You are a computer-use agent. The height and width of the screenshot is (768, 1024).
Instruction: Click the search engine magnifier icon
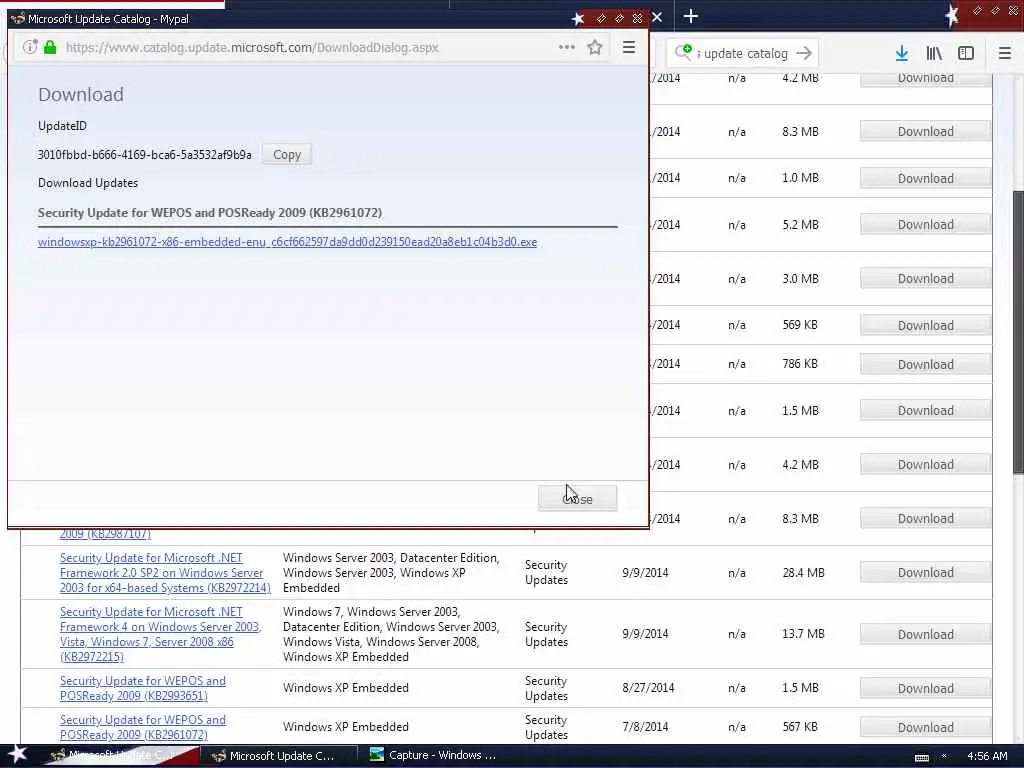(683, 52)
